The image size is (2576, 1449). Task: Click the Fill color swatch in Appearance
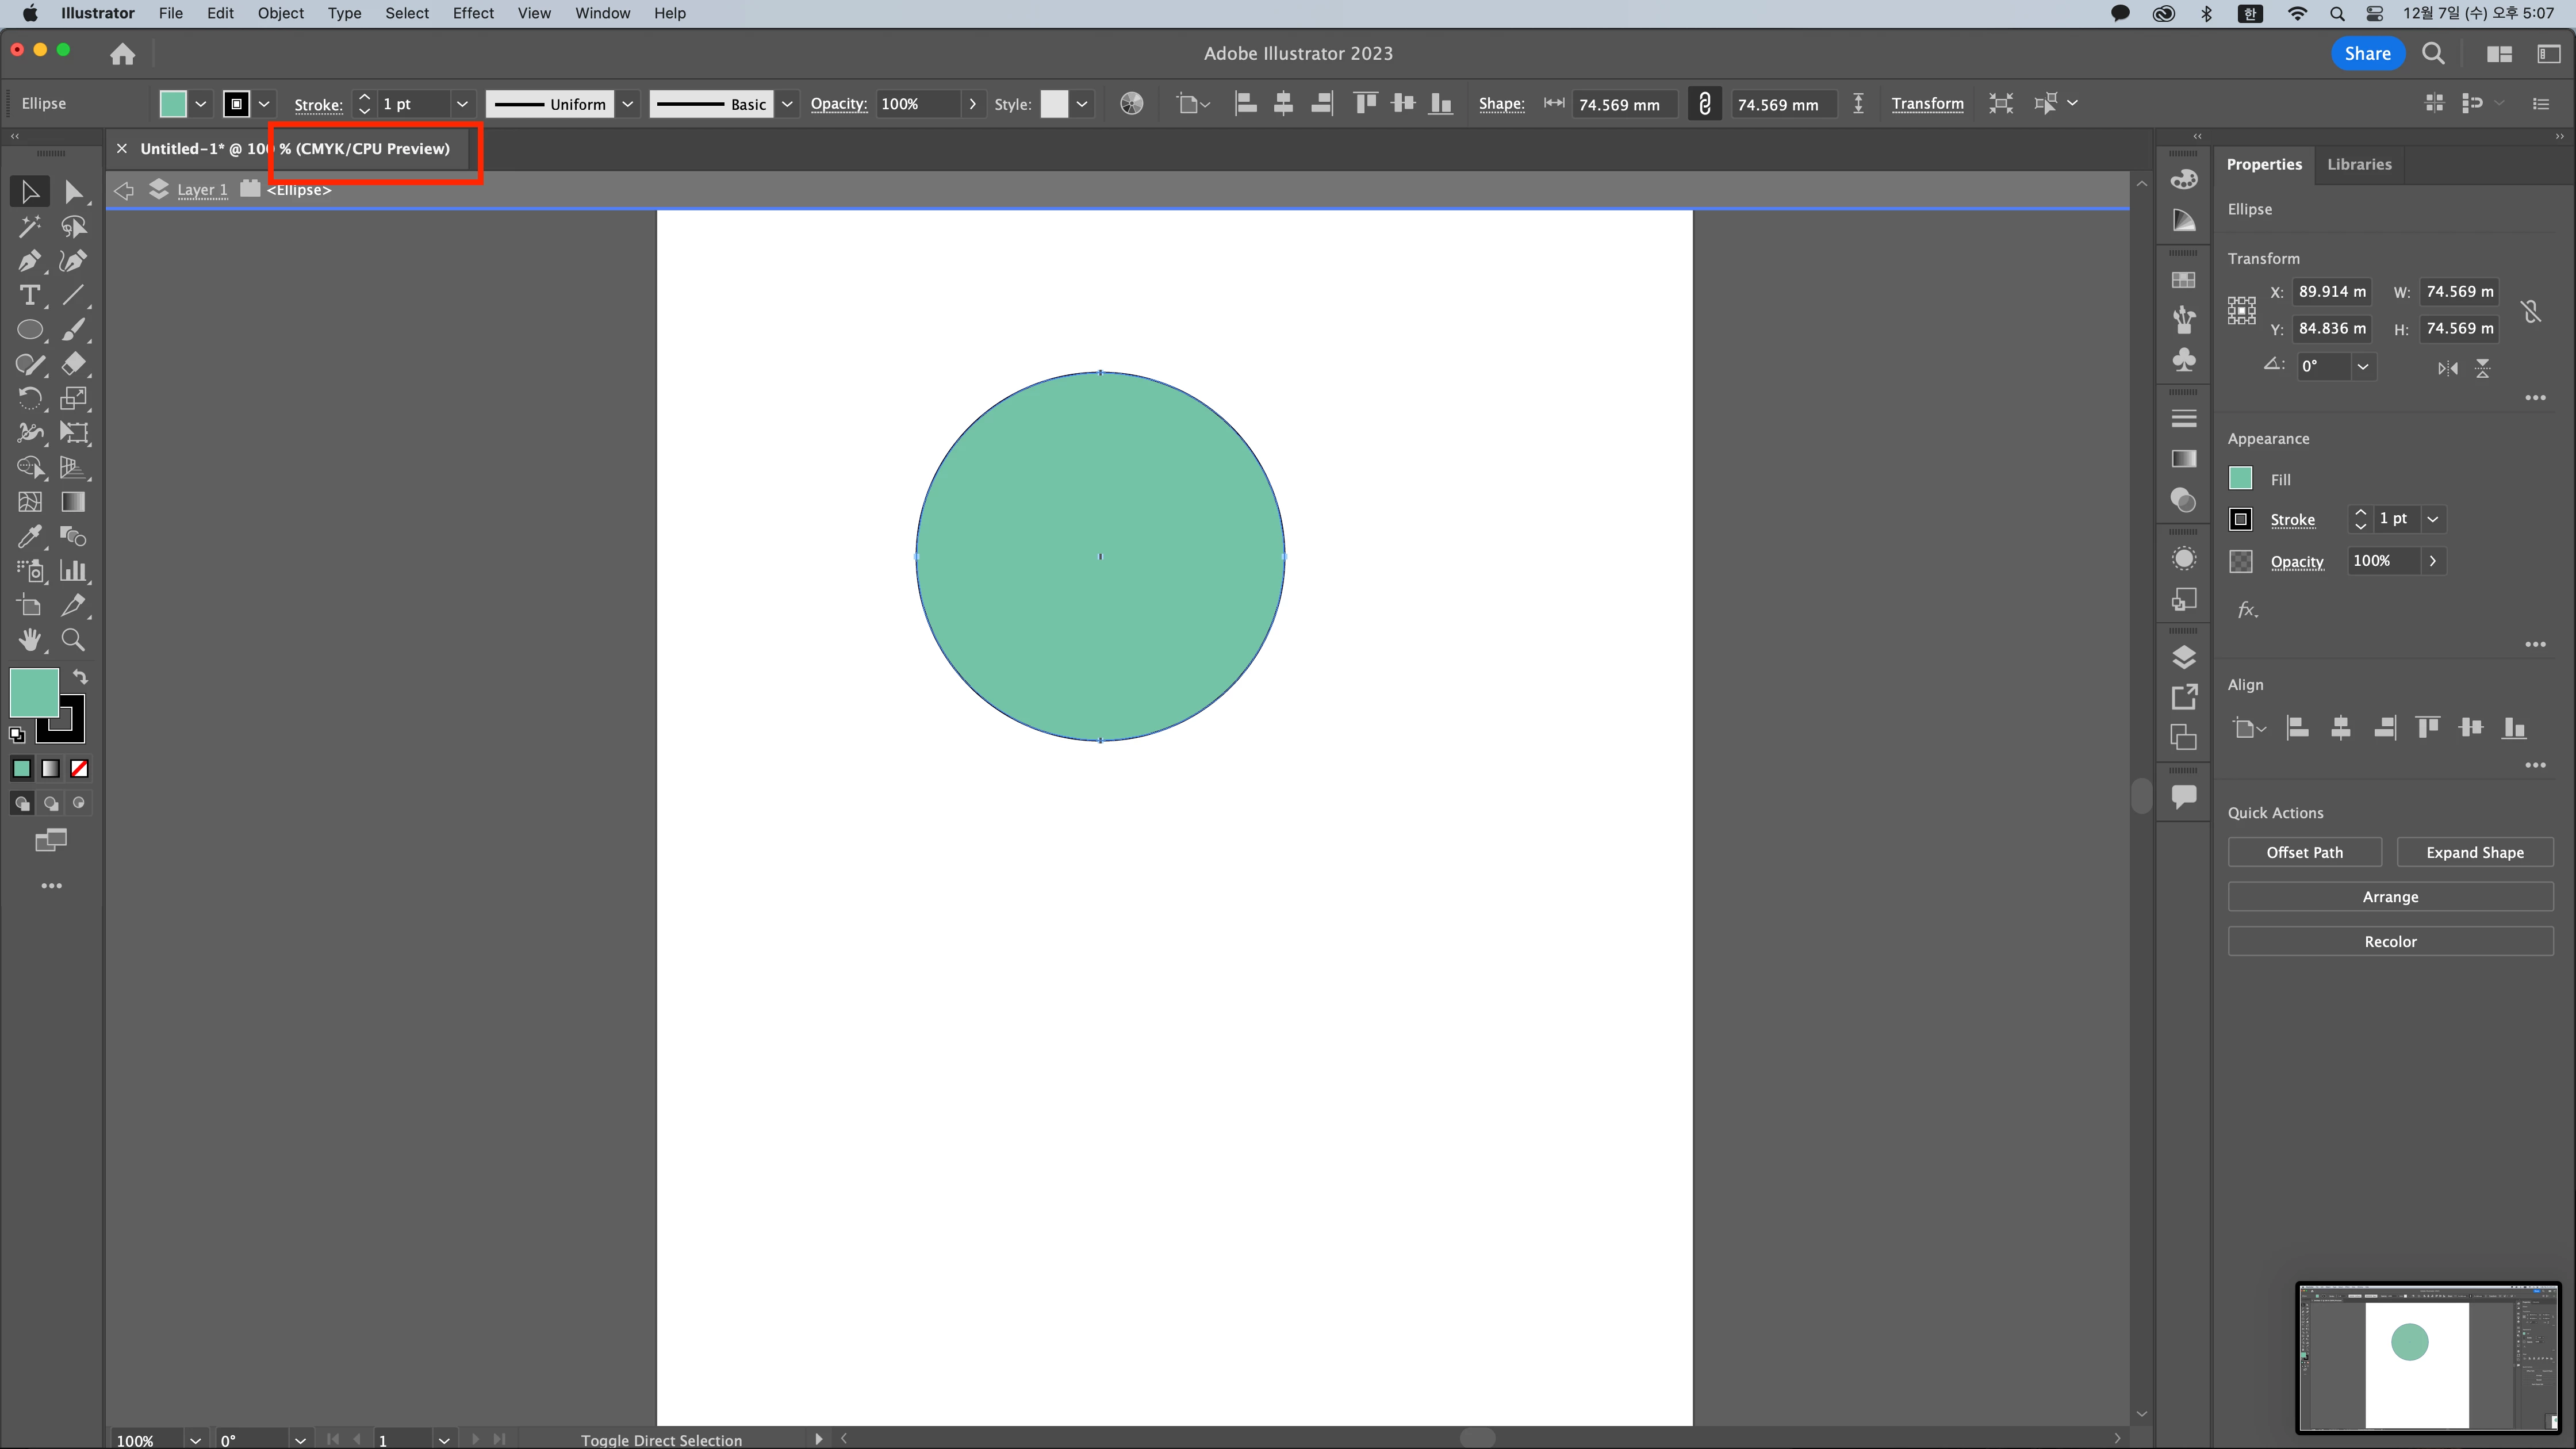(2240, 479)
